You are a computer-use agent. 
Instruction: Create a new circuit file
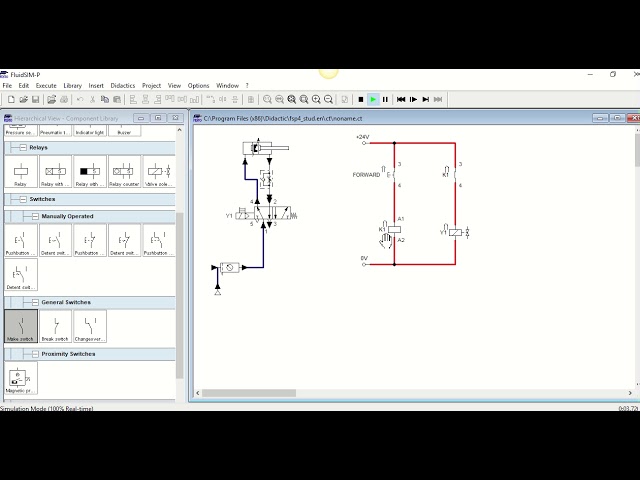11,99
